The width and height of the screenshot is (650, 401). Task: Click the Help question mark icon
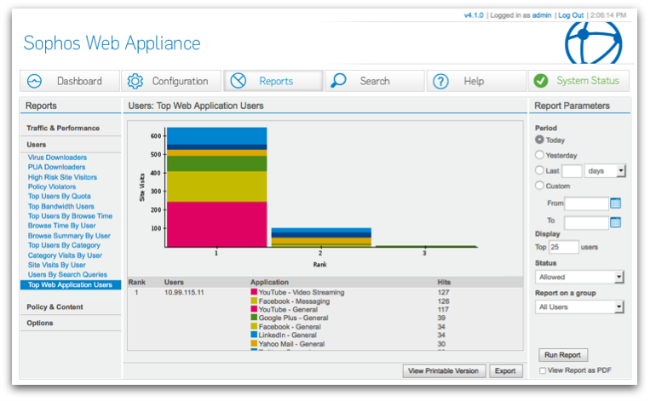441,81
